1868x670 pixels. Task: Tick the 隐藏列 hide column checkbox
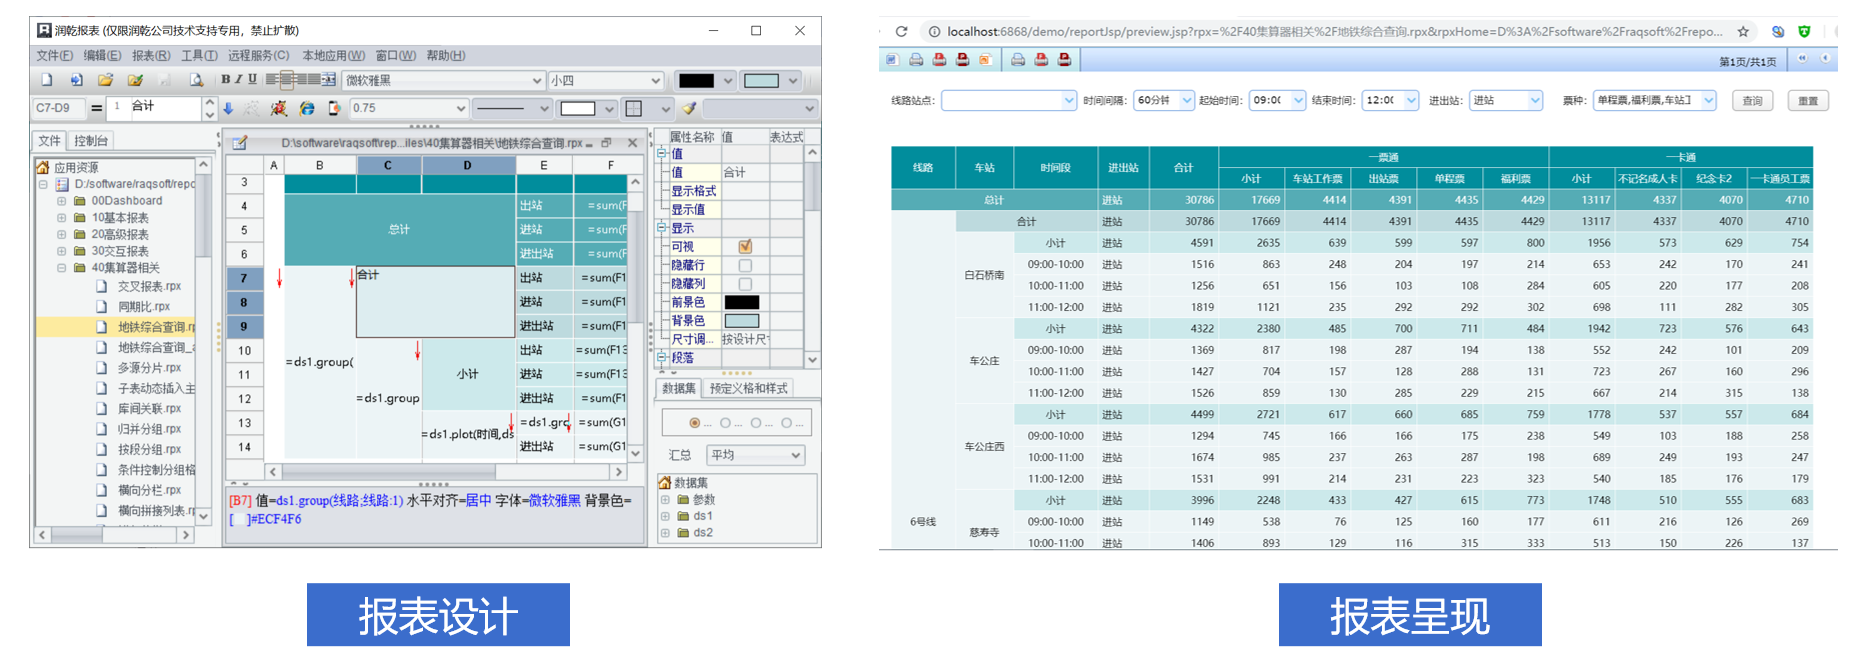[x=745, y=284]
